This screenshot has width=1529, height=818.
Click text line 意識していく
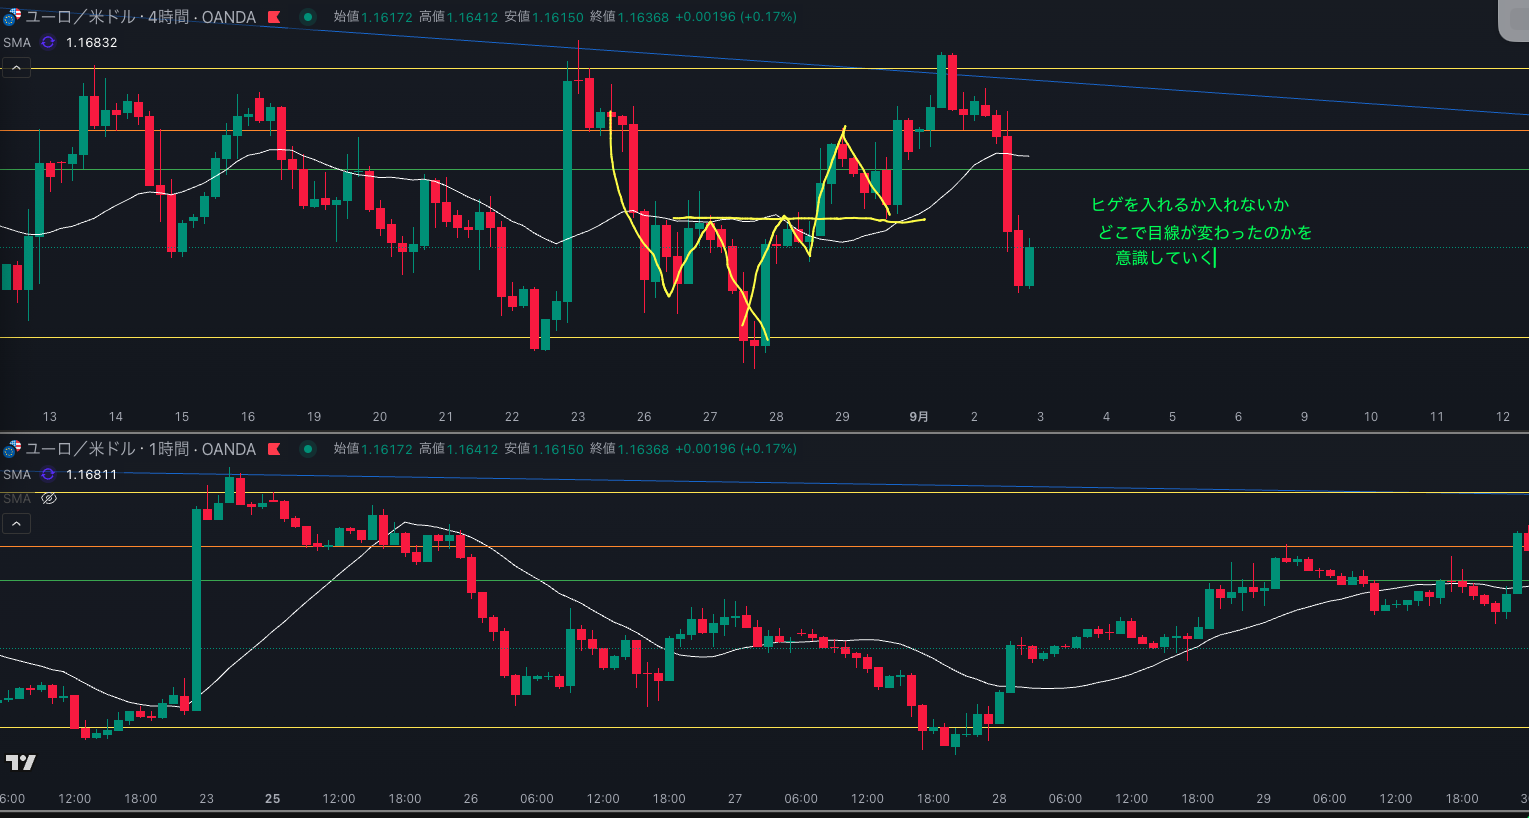pyautogui.click(x=1164, y=258)
